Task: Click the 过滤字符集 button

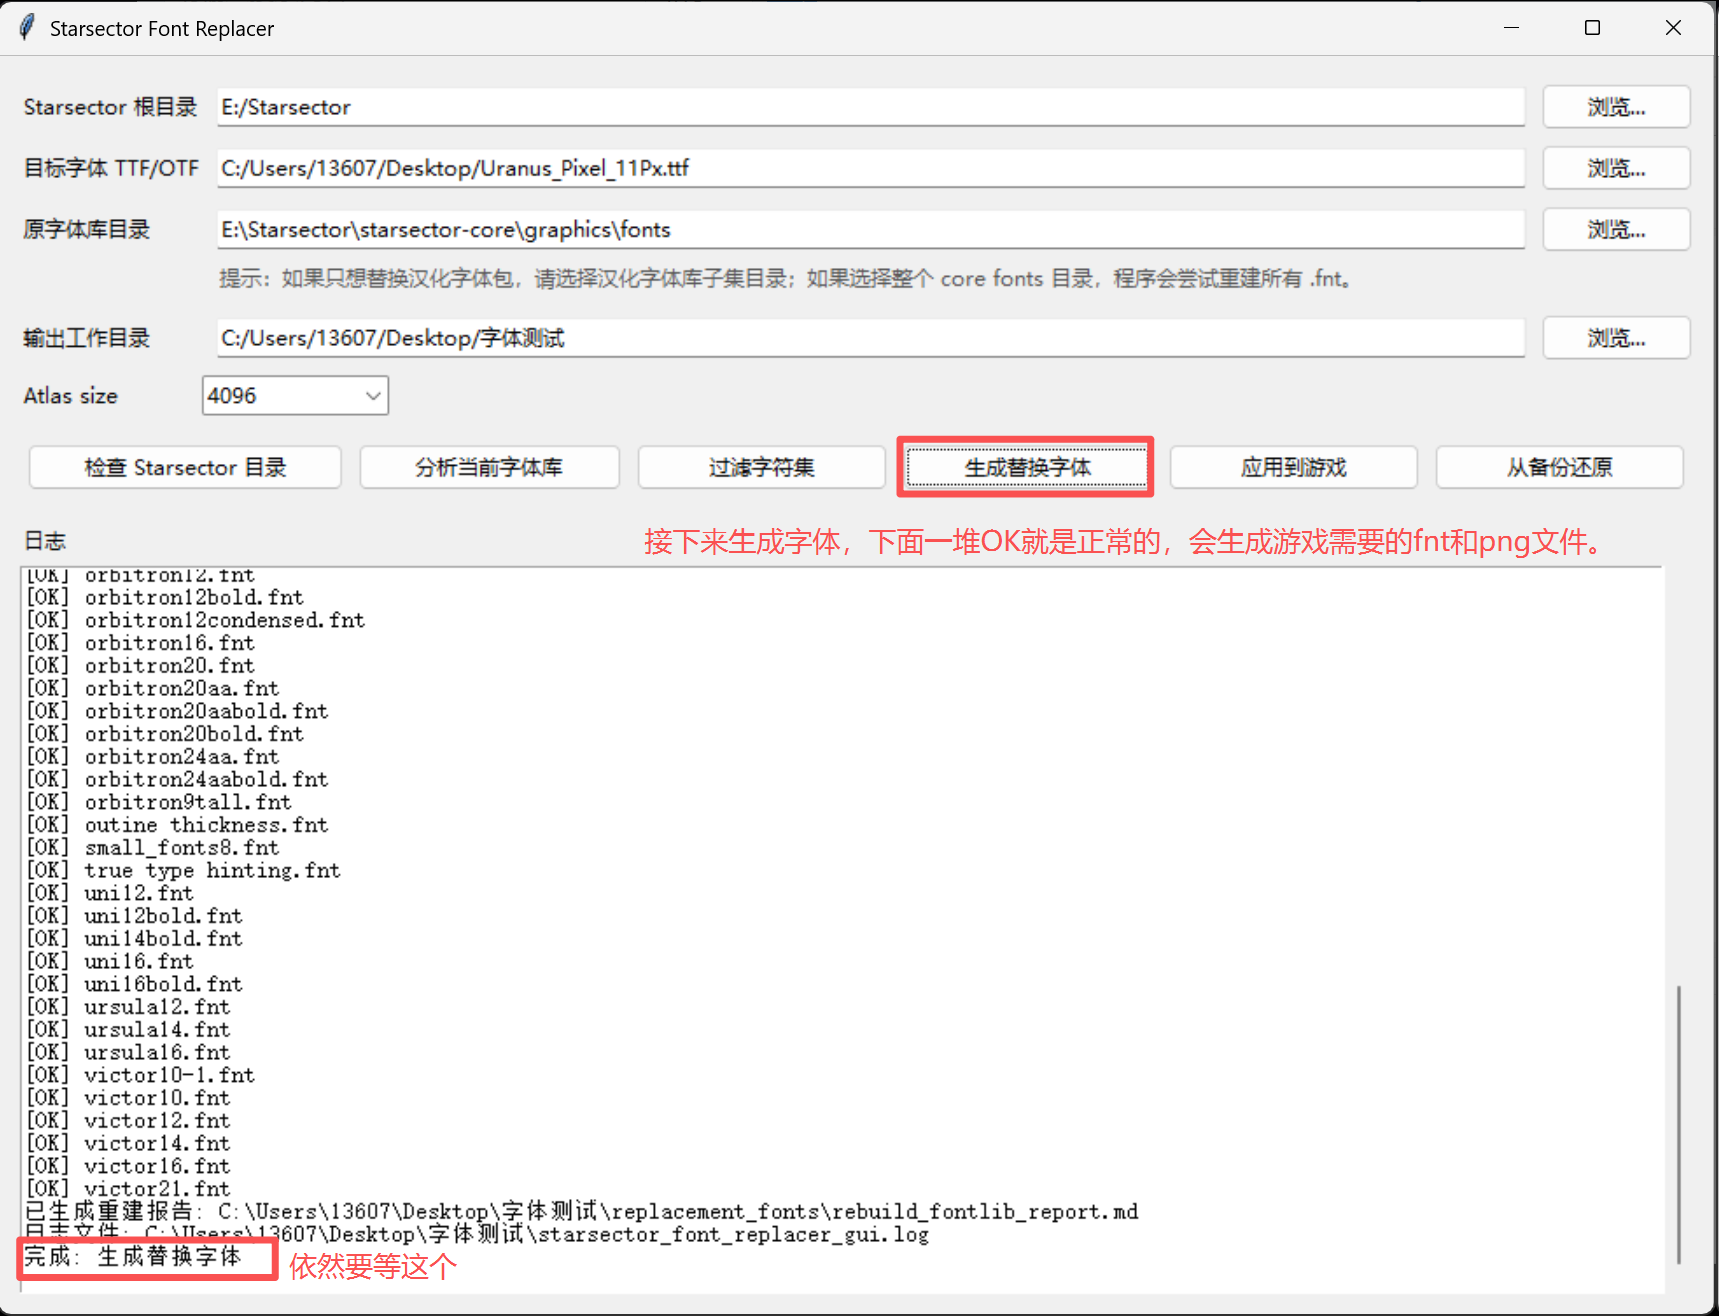Action: (x=761, y=467)
